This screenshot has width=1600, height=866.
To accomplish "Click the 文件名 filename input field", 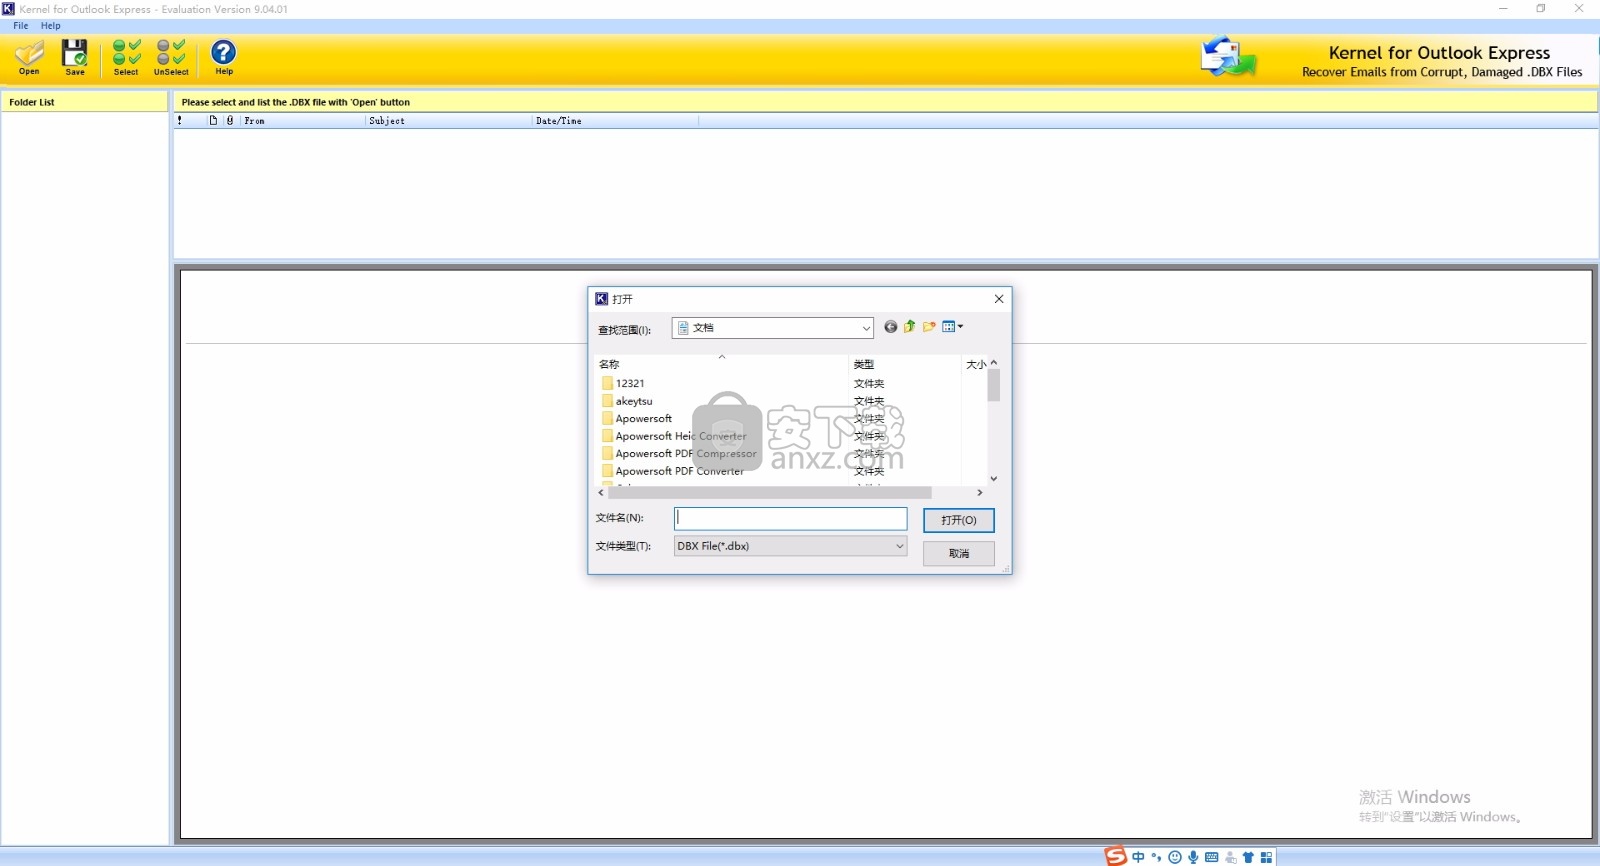I will pos(791,518).
